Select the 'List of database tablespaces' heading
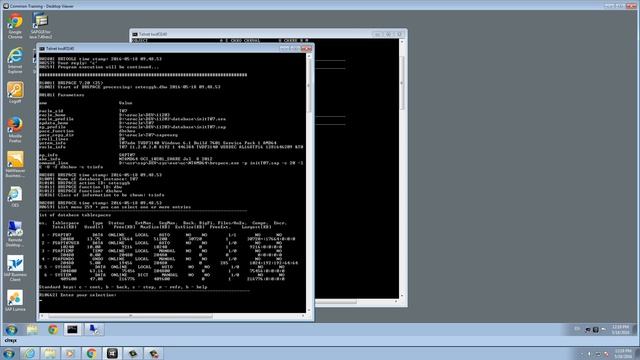This screenshot has height=360, width=640. tap(75, 215)
